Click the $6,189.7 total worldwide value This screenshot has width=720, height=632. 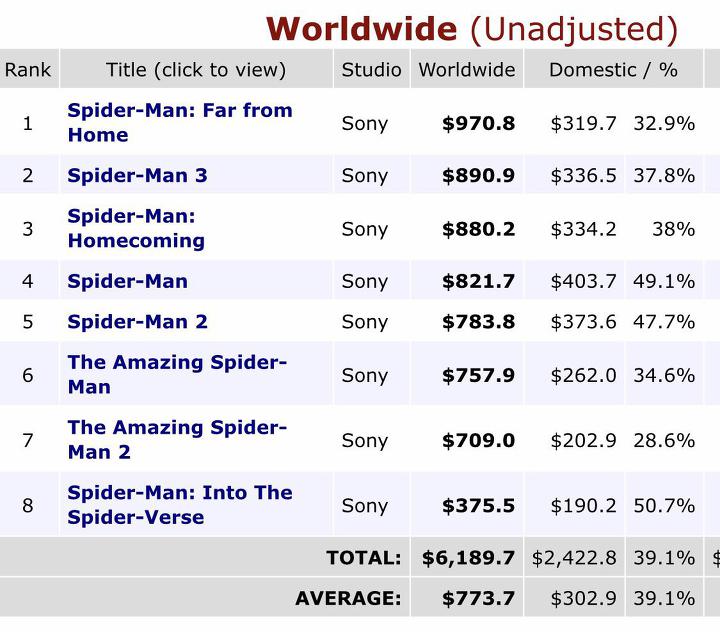(x=468, y=558)
